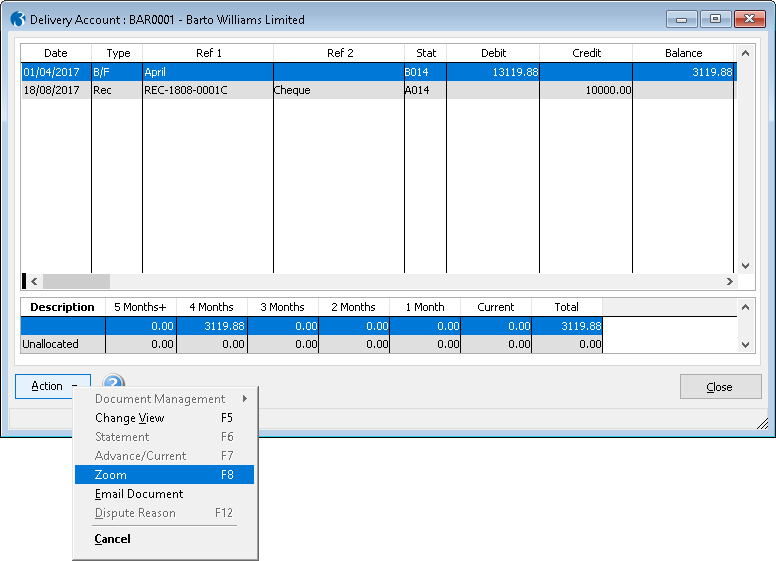Select Dispute Reason menu item
Viewport: 776px width, 561px height.
164,513
